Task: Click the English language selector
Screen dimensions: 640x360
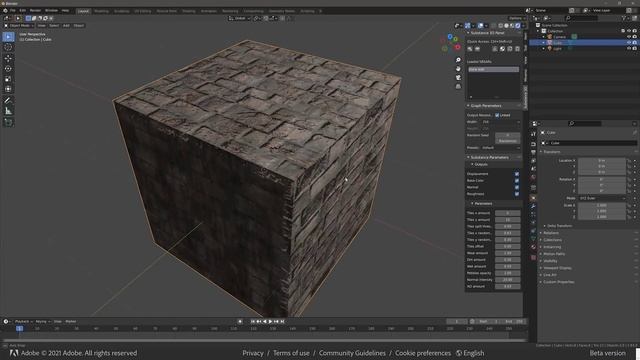Action: (x=470, y=353)
